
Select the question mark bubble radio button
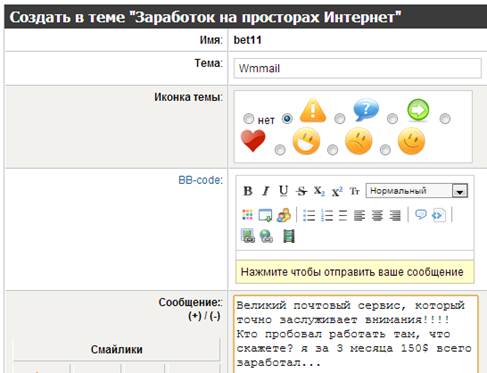point(339,119)
